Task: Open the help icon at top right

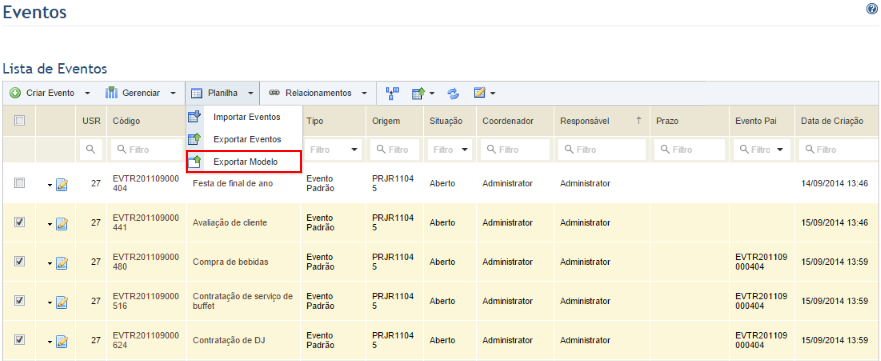Action: [x=871, y=10]
